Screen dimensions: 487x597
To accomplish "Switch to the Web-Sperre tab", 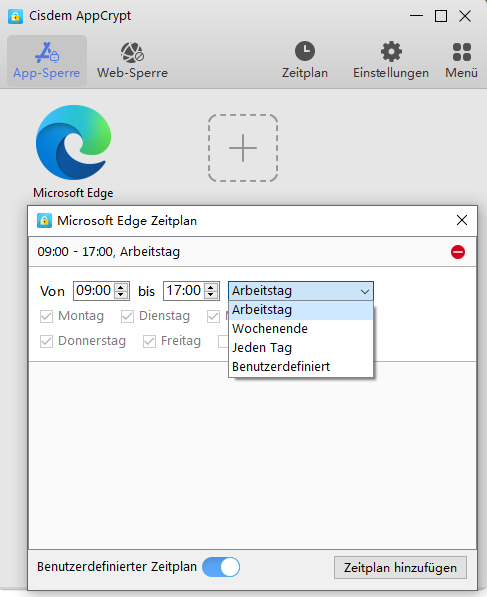I will coord(132,61).
